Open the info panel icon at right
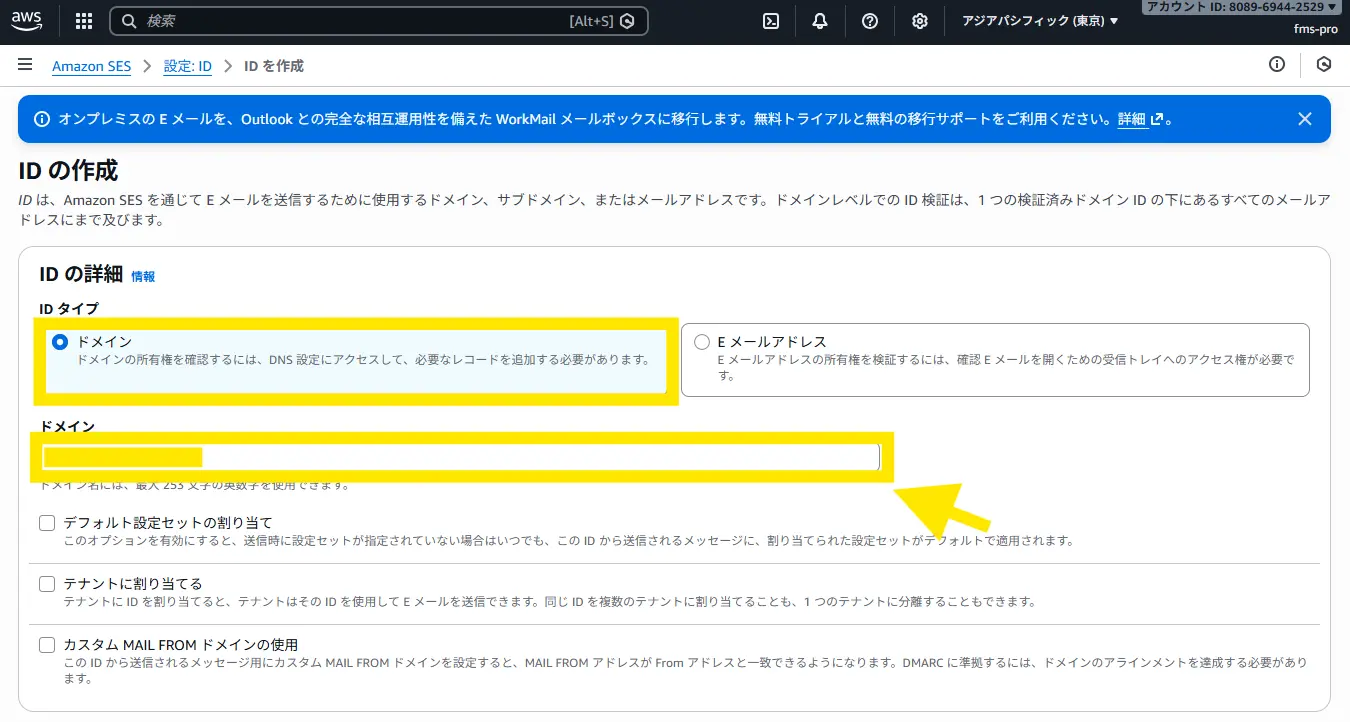This screenshot has height=722, width=1350. coord(1277,65)
